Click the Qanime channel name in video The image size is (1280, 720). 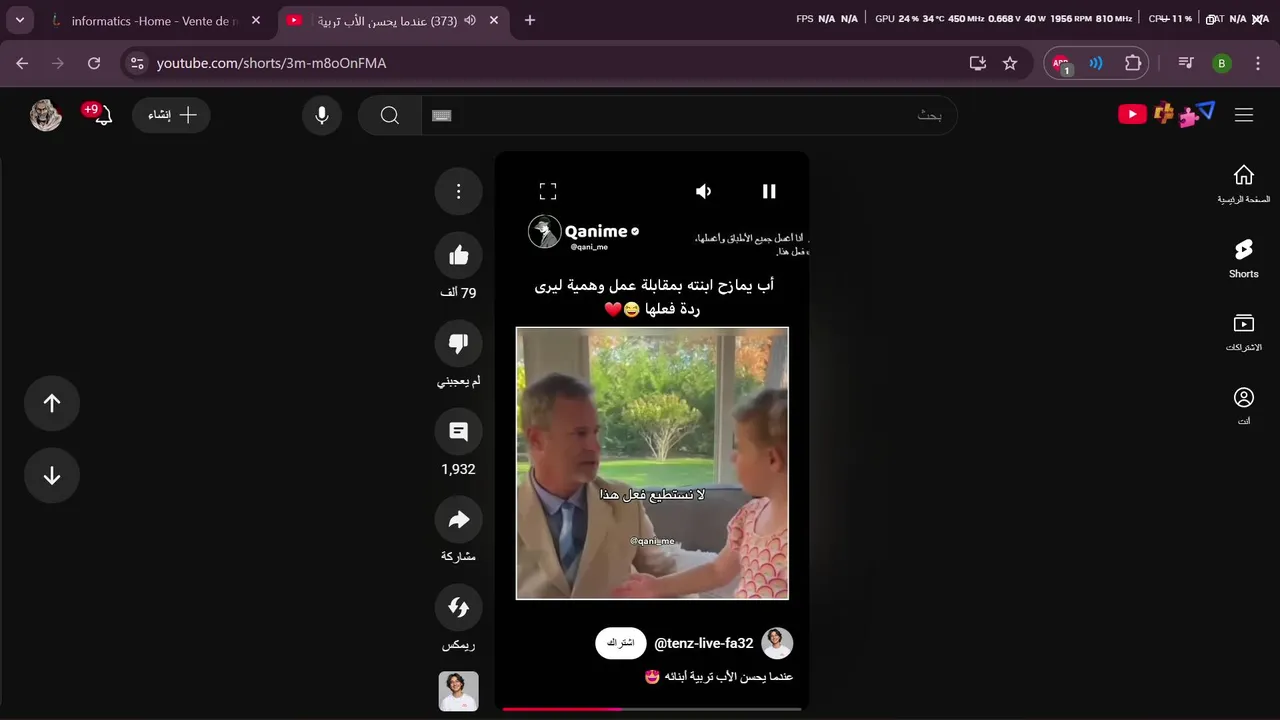596,231
